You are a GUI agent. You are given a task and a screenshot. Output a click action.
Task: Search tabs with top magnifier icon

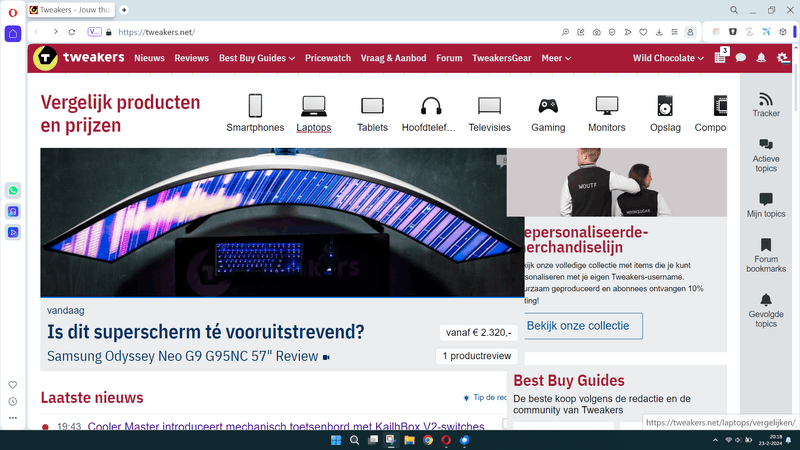(x=734, y=10)
